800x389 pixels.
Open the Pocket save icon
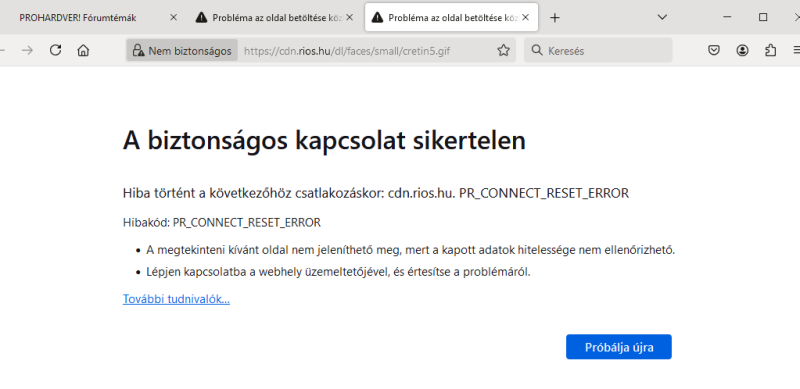[x=714, y=50]
